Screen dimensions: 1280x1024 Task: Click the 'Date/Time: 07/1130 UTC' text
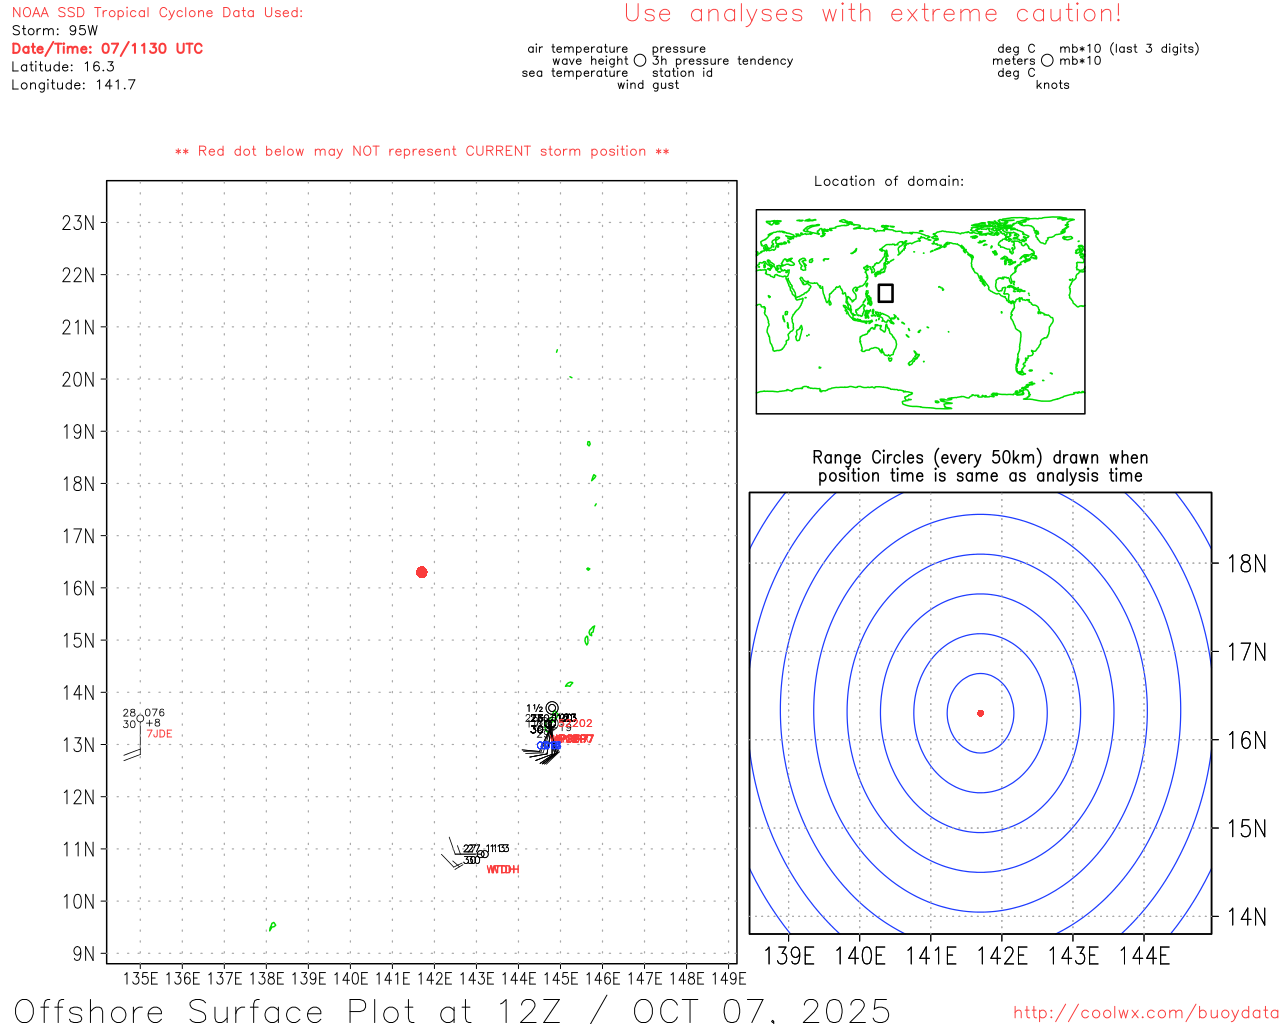tap(107, 49)
